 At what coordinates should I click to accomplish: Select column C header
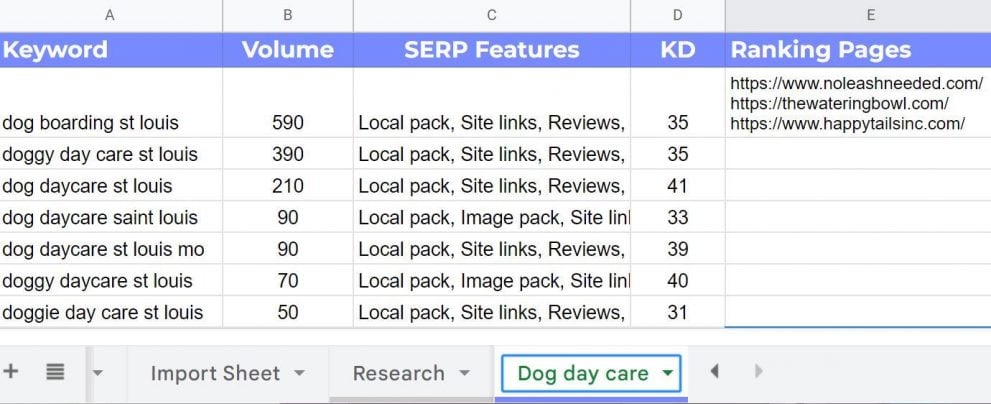pyautogui.click(x=492, y=16)
